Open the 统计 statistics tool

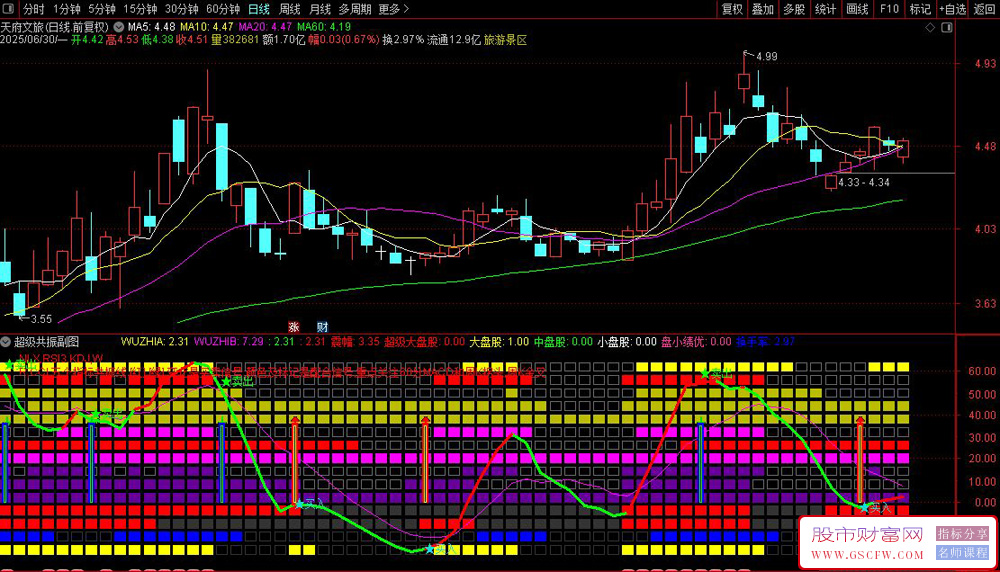(x=825, y=9)
